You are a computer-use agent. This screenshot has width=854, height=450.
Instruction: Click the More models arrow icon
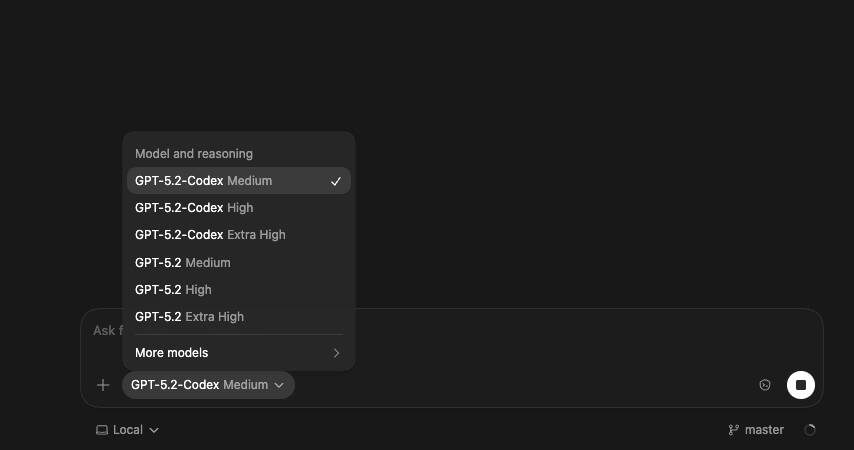336,353
